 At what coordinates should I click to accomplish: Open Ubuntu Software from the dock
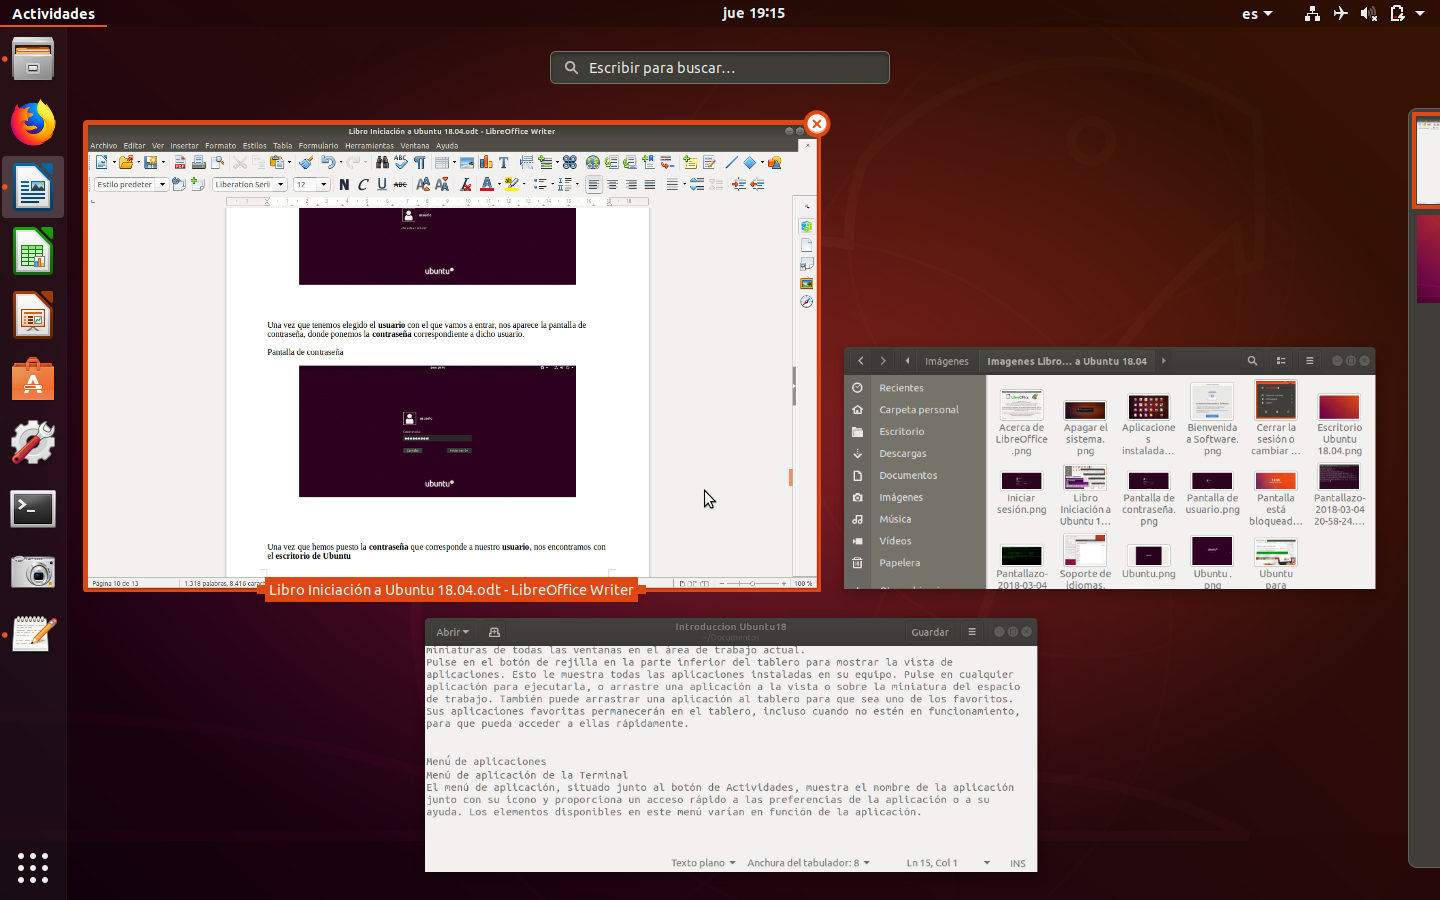[33, 379]
